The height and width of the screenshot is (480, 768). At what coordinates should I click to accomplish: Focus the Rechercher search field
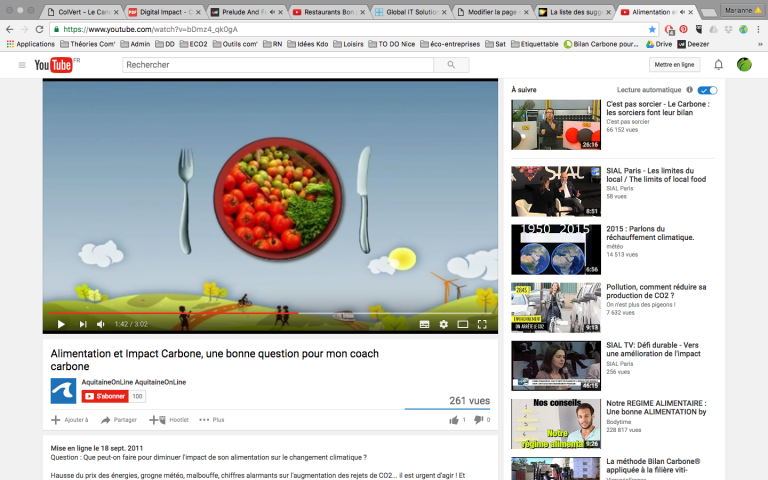tap(278, 65)
